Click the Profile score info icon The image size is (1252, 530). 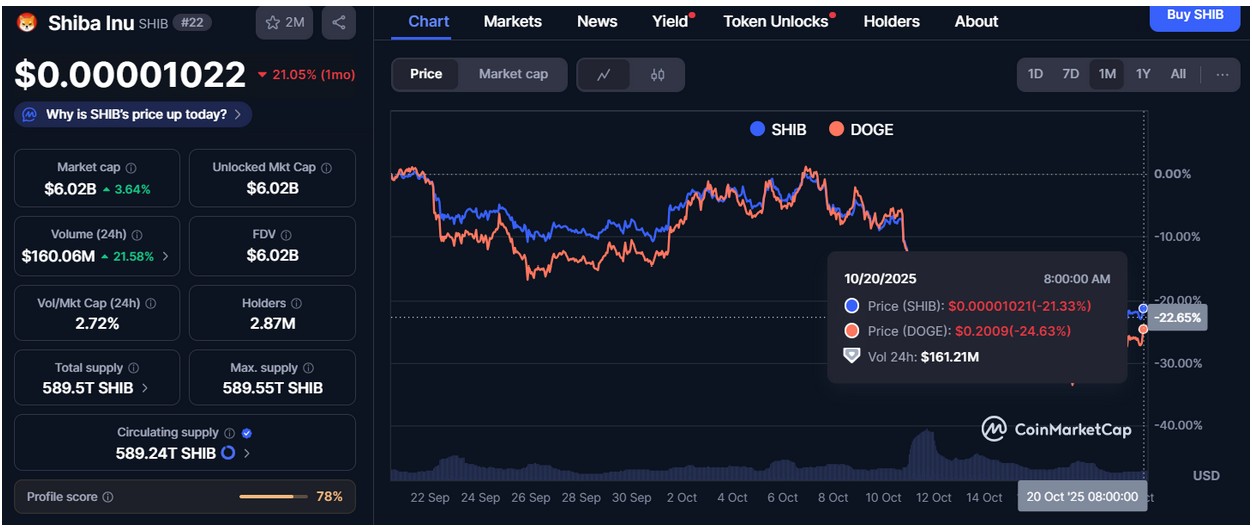point(108,497)
